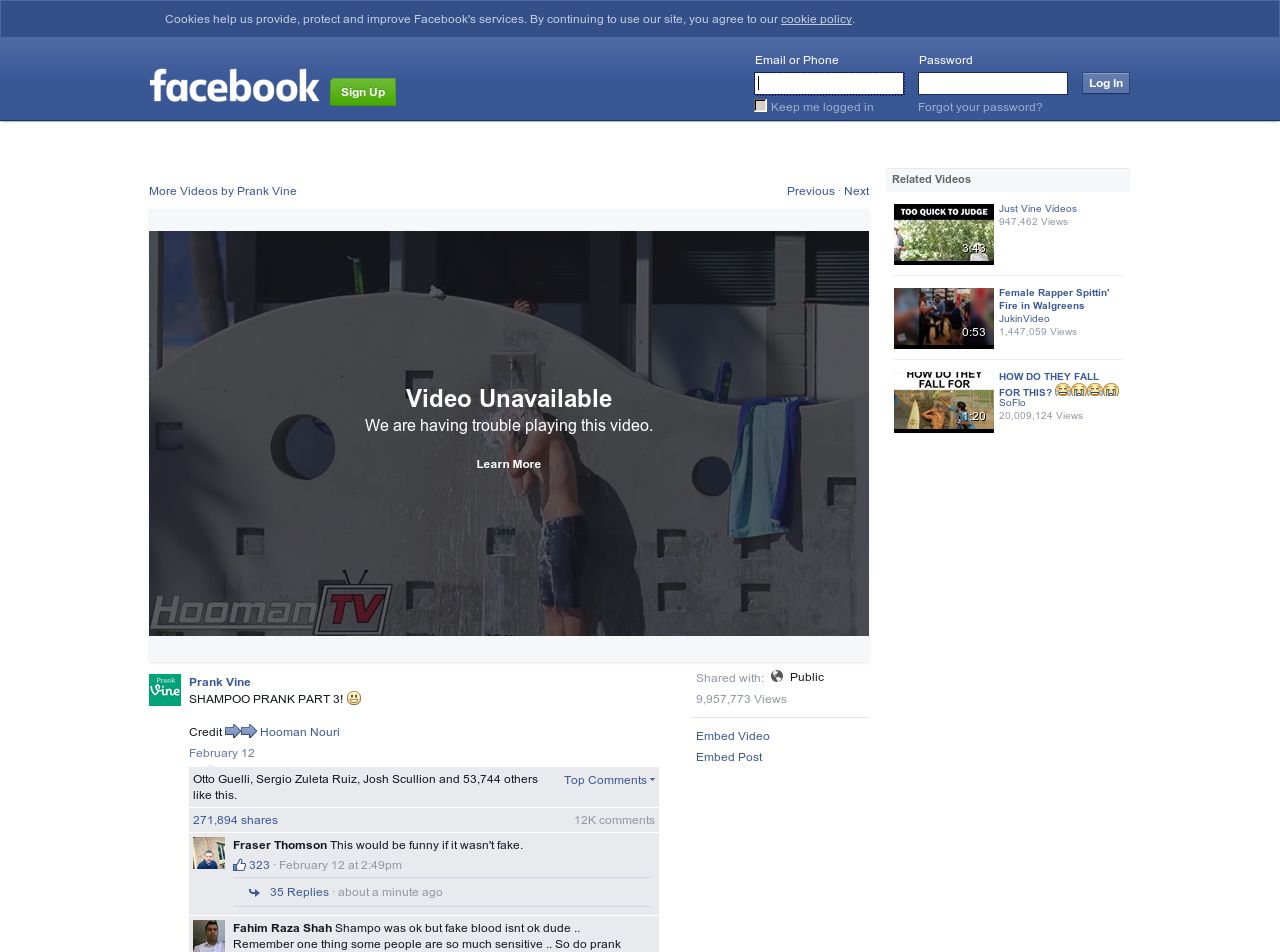Open JukinVideo channel link
The image size is (1280, 952).
(x=1024, y=319)
